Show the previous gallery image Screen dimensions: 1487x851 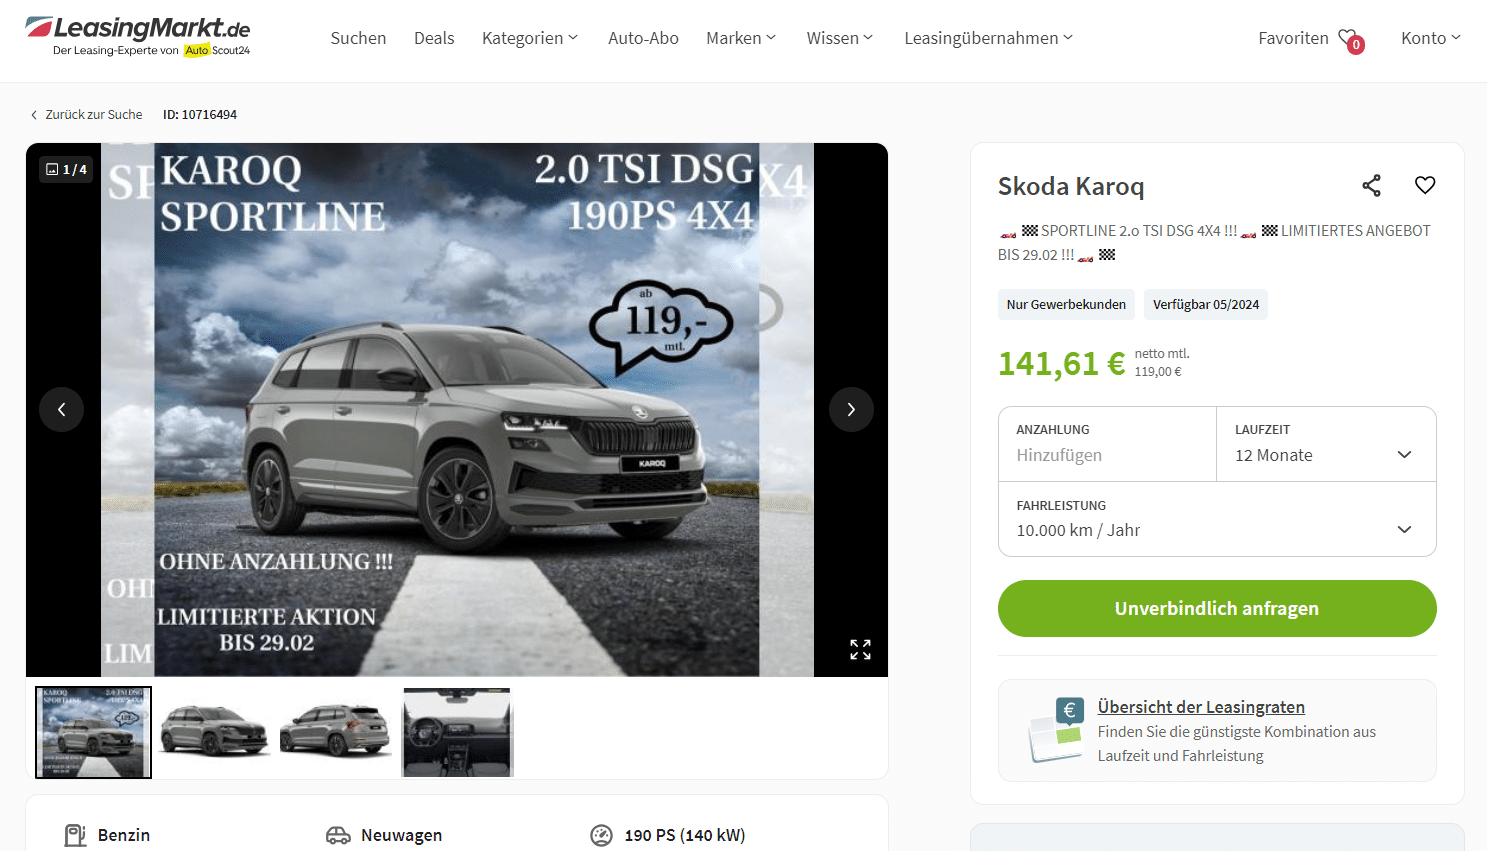[x=61, y=409]
